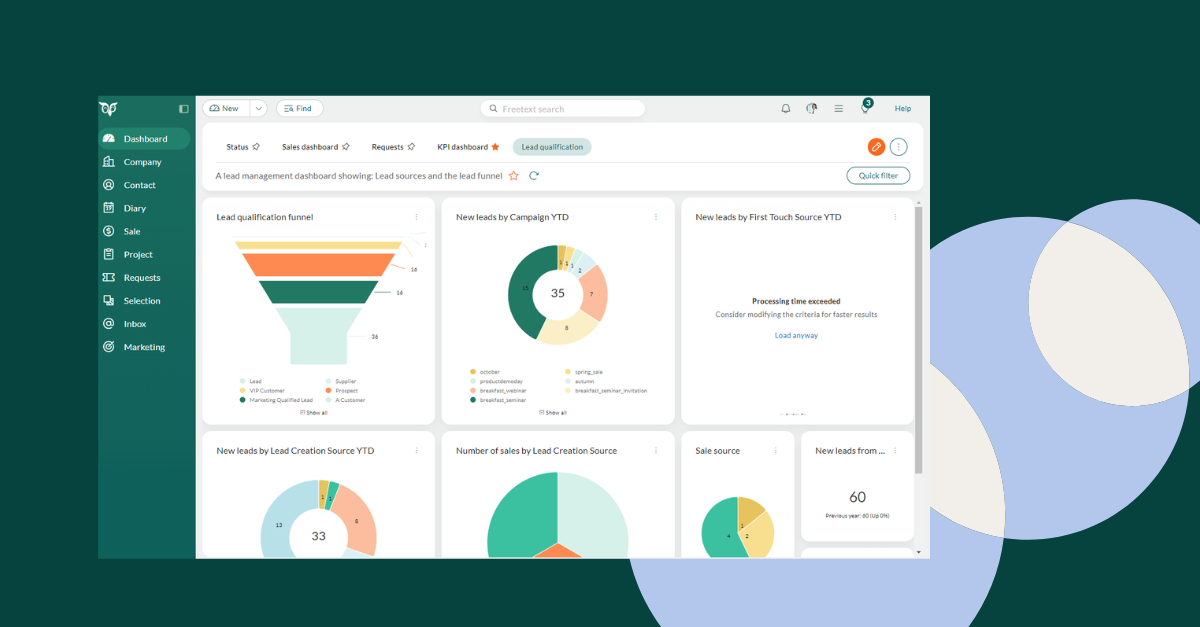Screen dimensions: 1200x627
Task: Open options menu for Lead qualification funnel tile
Action: (x=417, y=217)
